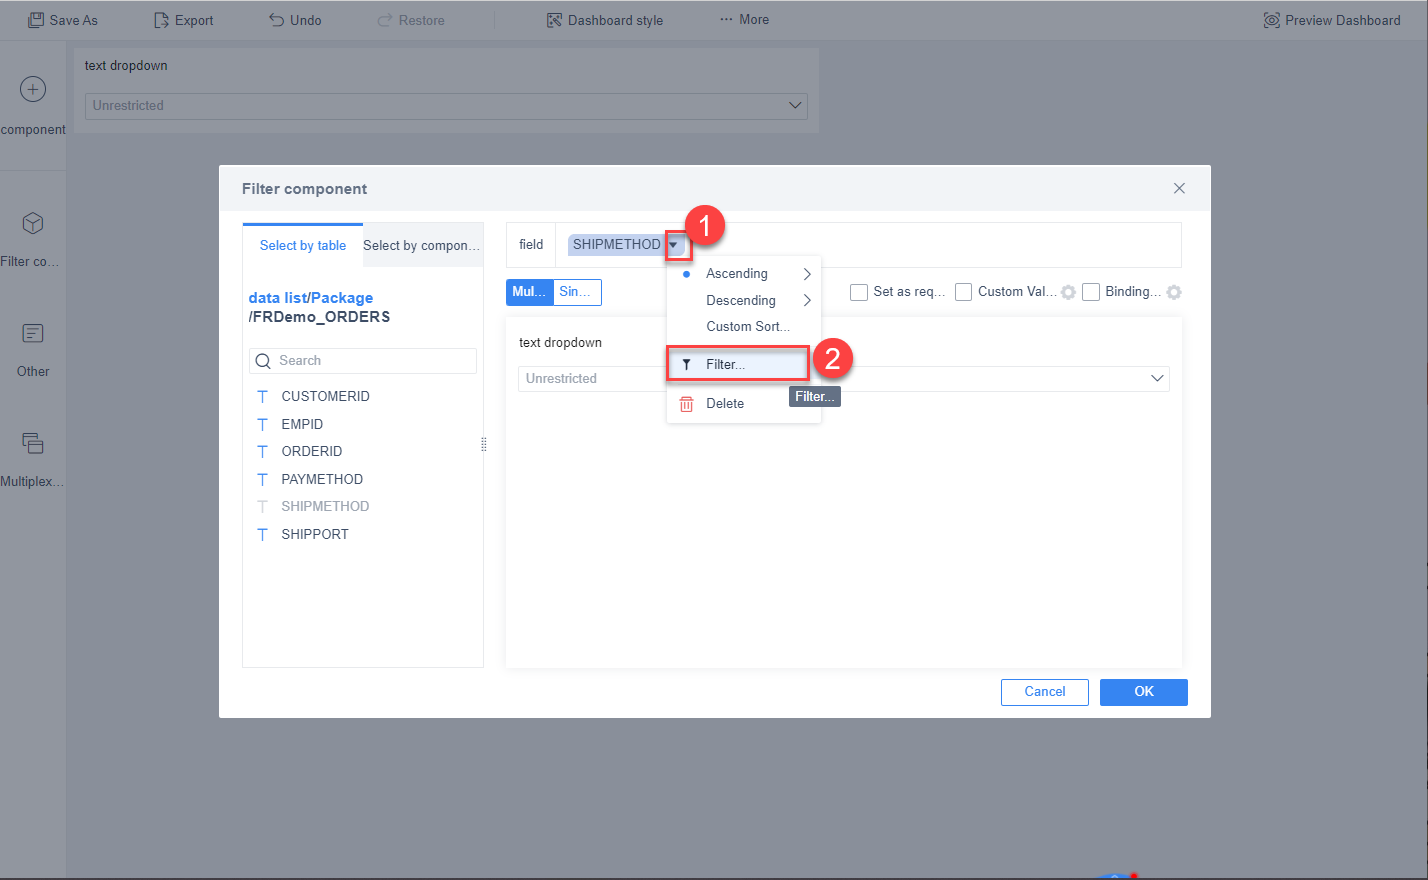Open the Other components icon
1428x880 pixels.
point(33,333)
